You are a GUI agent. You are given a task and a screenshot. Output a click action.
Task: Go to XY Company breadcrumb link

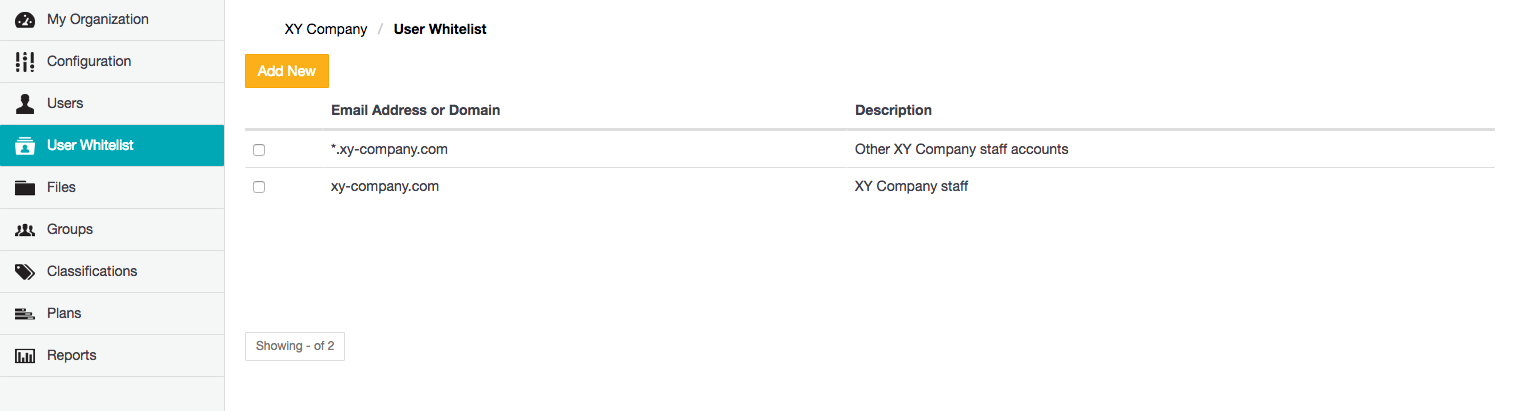point(326,30)
